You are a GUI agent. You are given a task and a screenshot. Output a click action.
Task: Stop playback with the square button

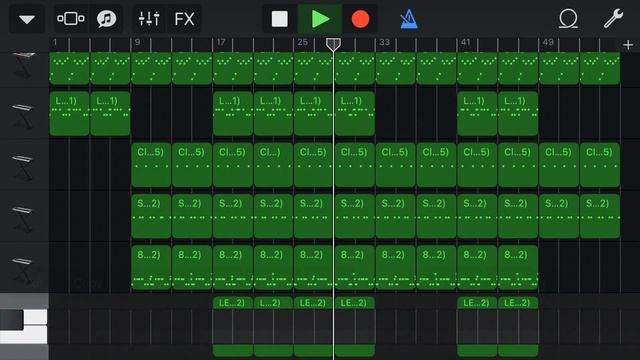280,19
